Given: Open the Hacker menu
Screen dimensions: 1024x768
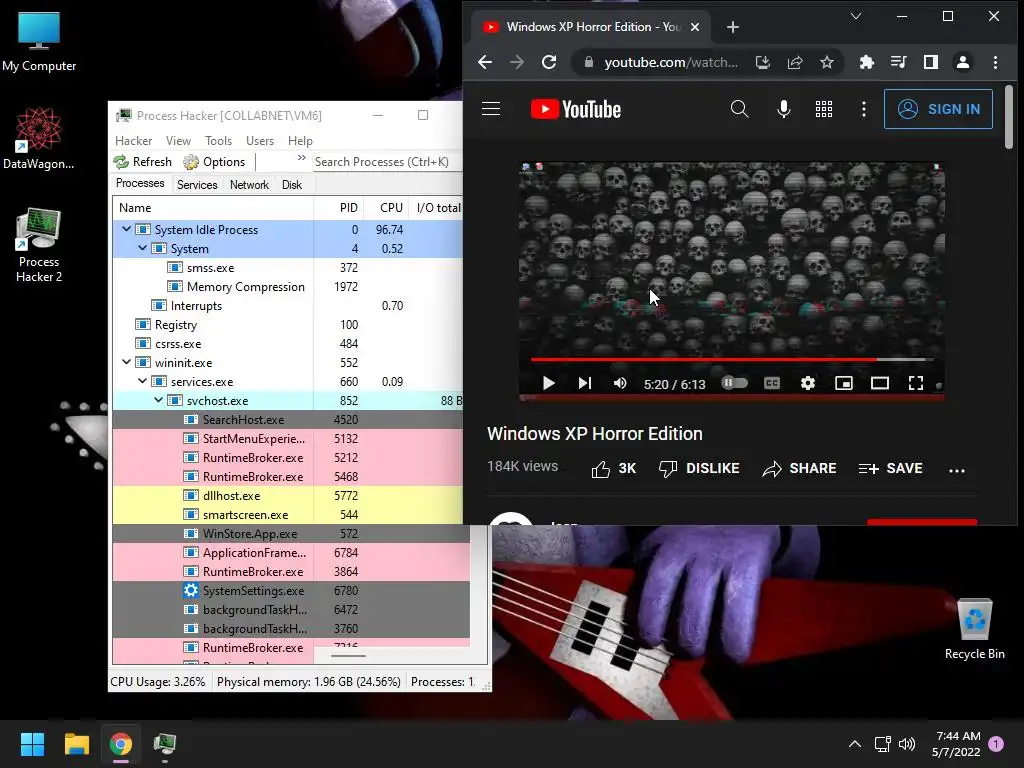Looking at the screenshot, I should [133, 140].
